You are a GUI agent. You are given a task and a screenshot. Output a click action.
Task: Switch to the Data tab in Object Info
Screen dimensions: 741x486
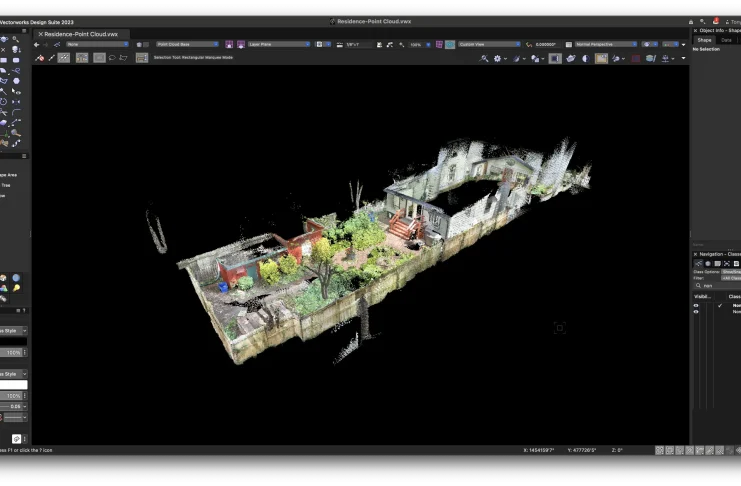pos(726,40)
